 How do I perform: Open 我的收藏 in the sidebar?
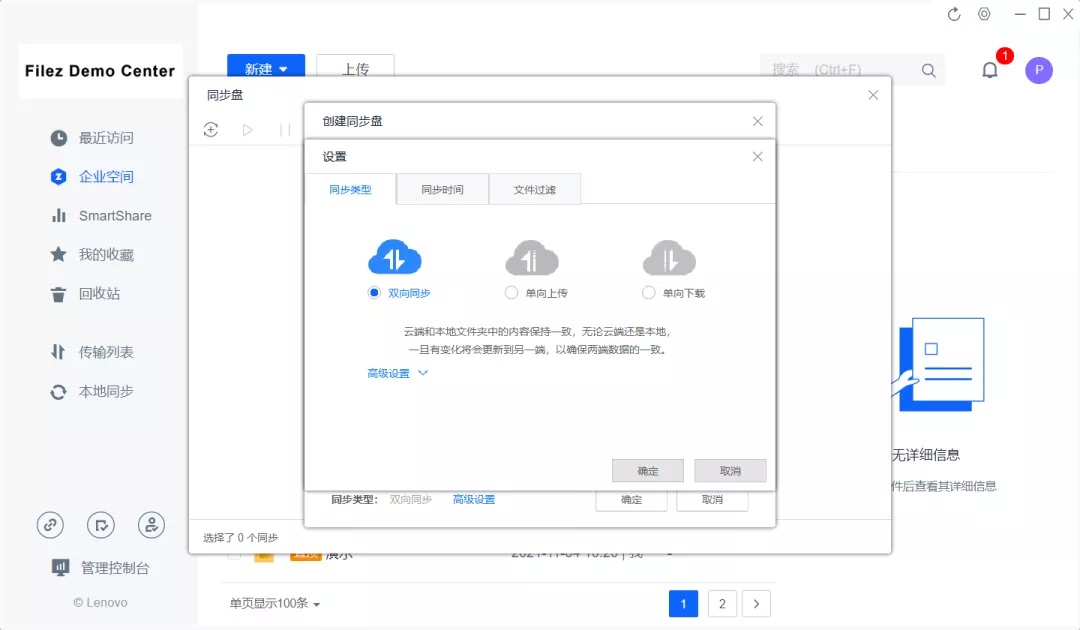106,255
